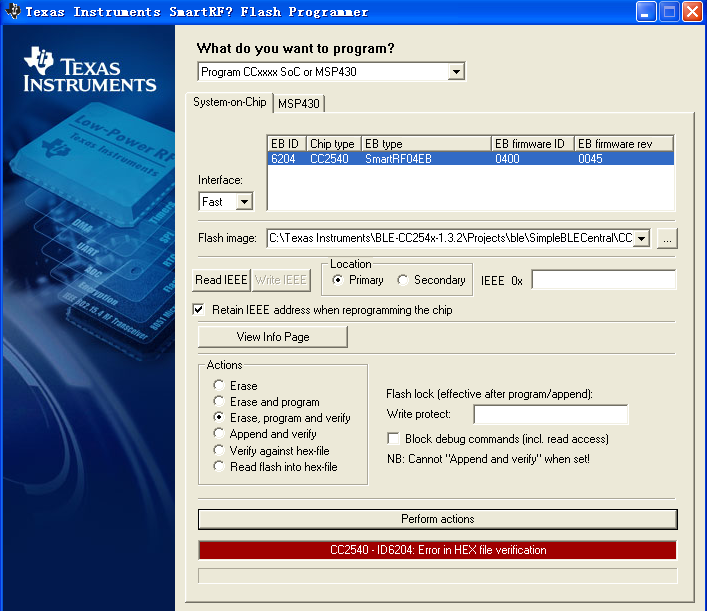Minimize the Flash Programmer window
This screenshot has height=611, width=720.
pyautogui.click(x=645, y=11)
